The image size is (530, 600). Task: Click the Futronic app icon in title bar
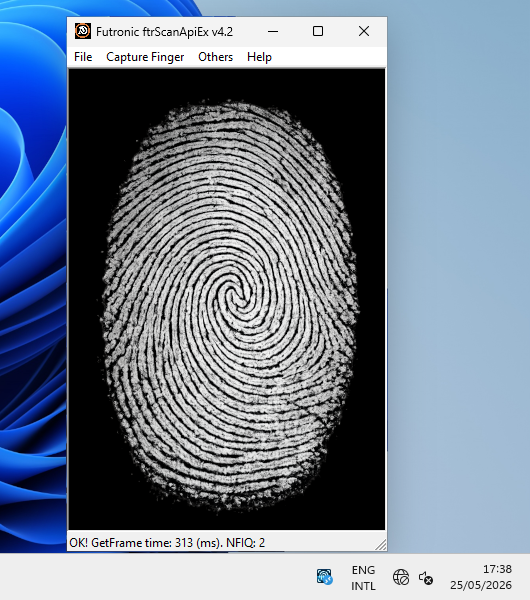pyautogui.click(x=83, y=31)
